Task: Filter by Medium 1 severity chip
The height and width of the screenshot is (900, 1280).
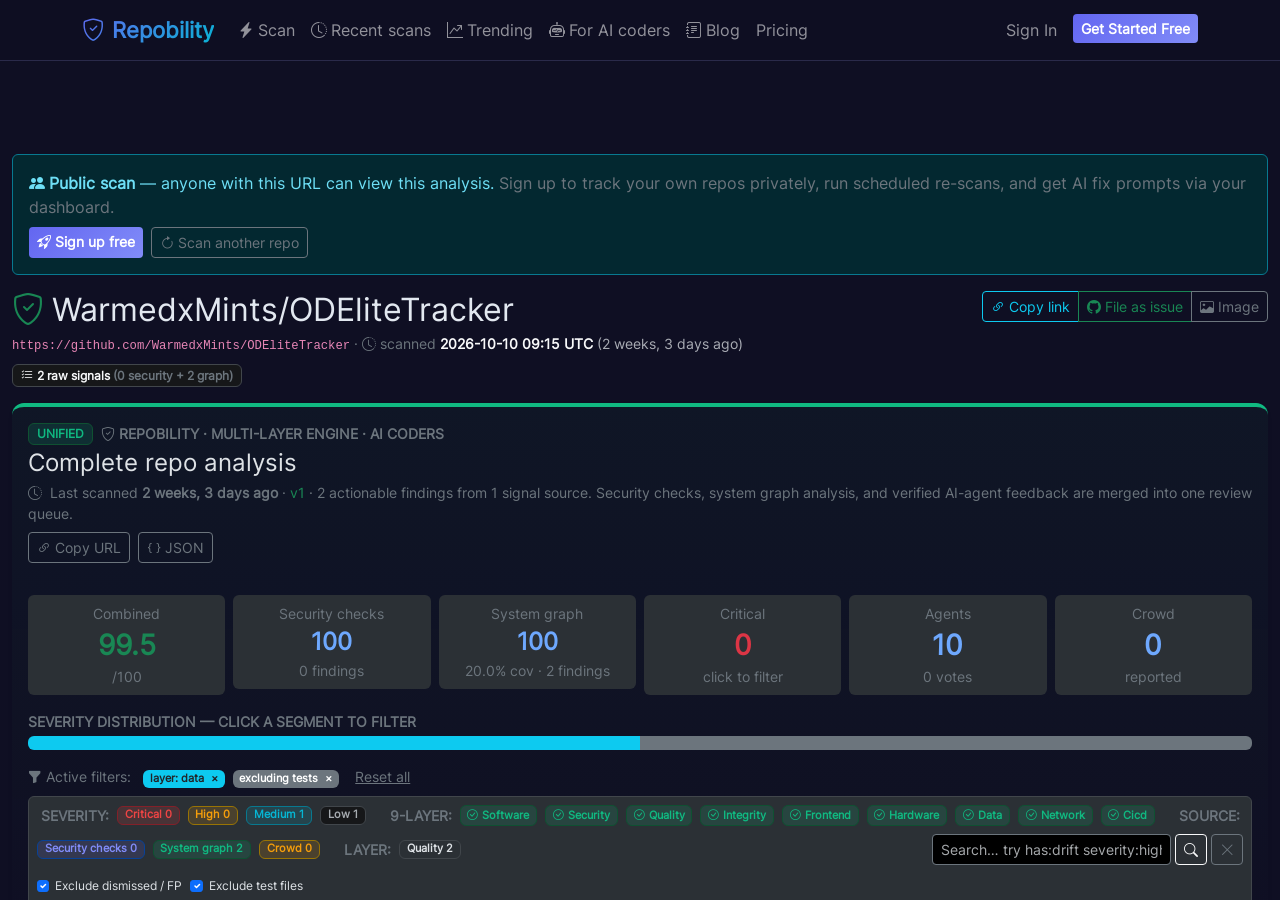Action: pyautogui.click(x=279, y=815)
